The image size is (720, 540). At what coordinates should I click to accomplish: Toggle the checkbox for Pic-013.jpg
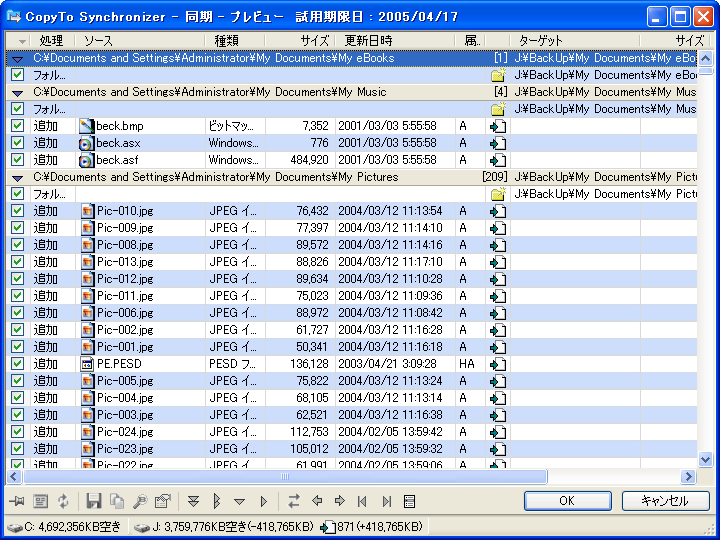click(x=17, y=261)
